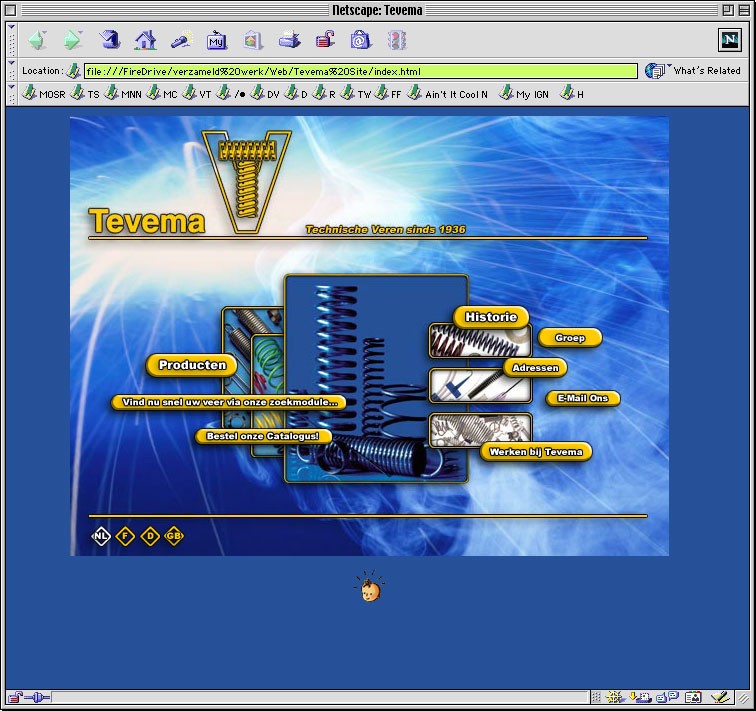
Task: Go back with the Back arrow
Action: click(x=37, y=40)
